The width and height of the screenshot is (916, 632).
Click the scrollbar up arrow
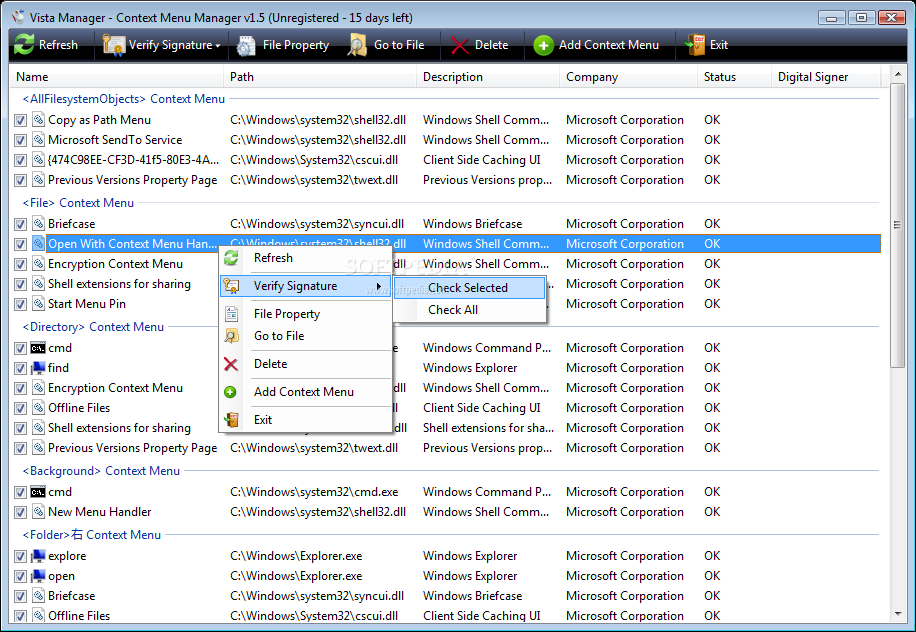(x=897, y=74)
